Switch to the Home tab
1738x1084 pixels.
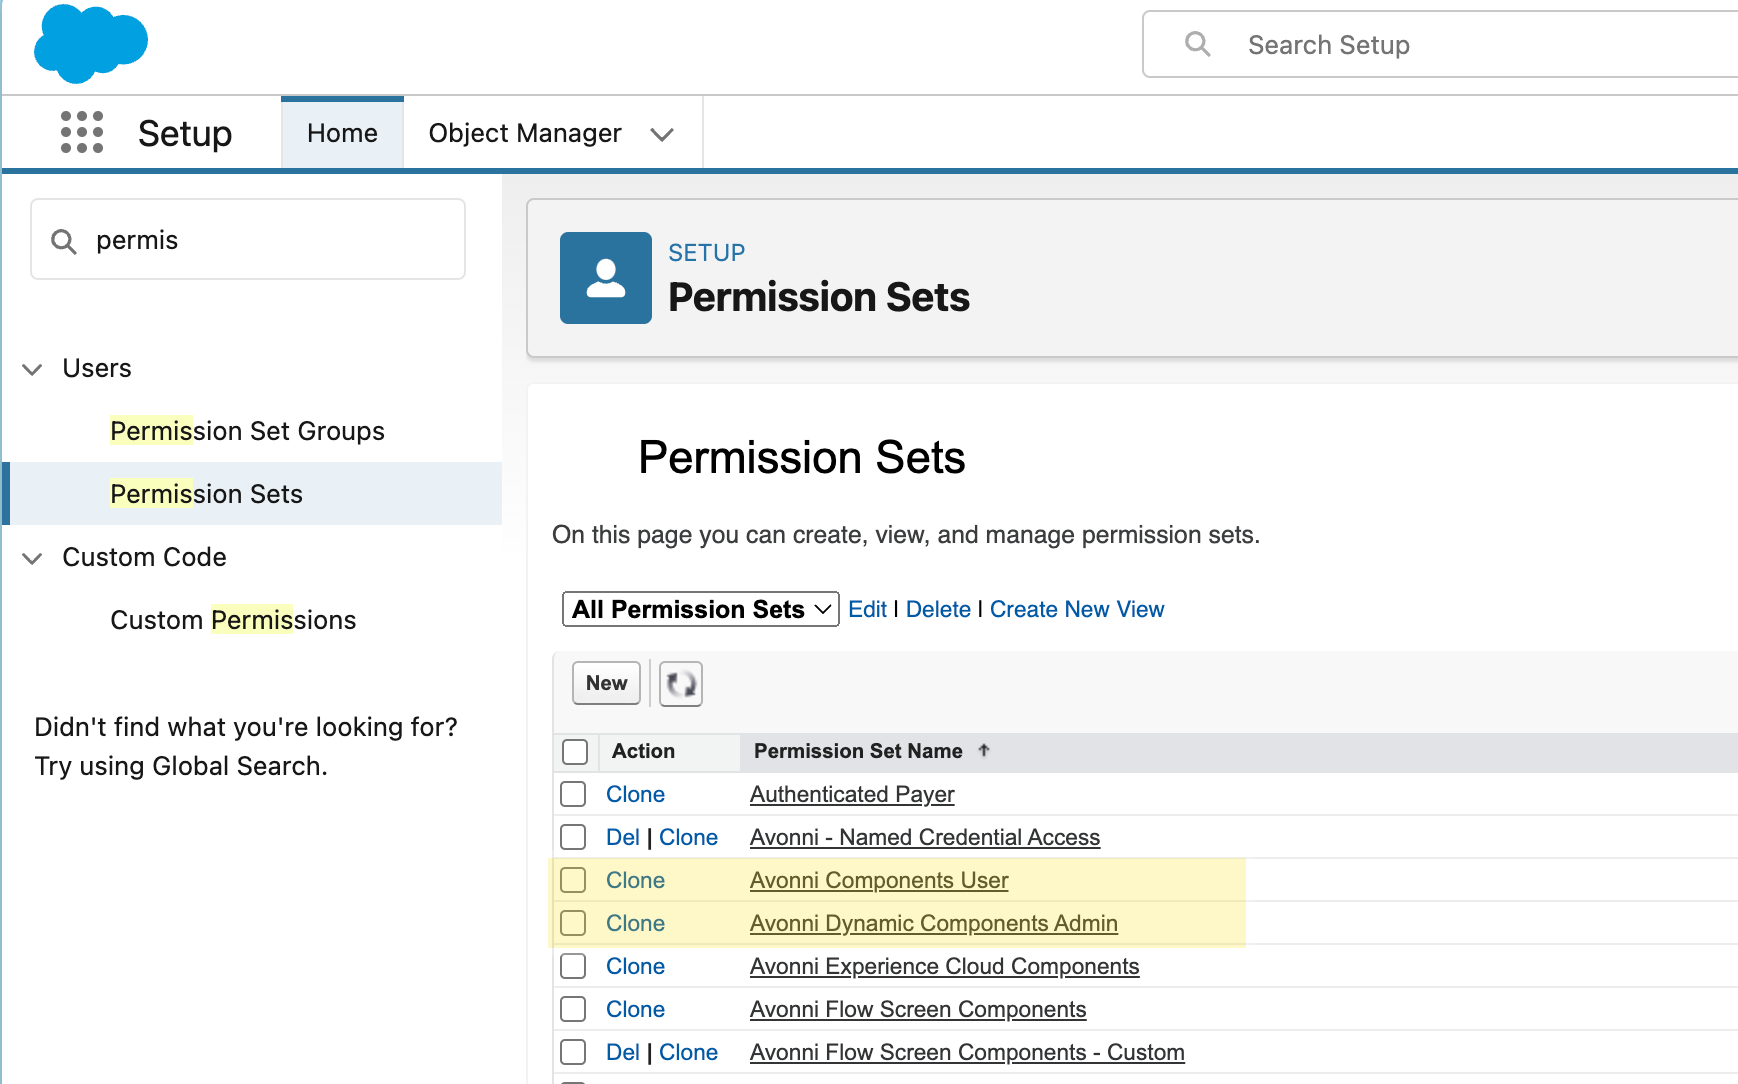(342, 133)
